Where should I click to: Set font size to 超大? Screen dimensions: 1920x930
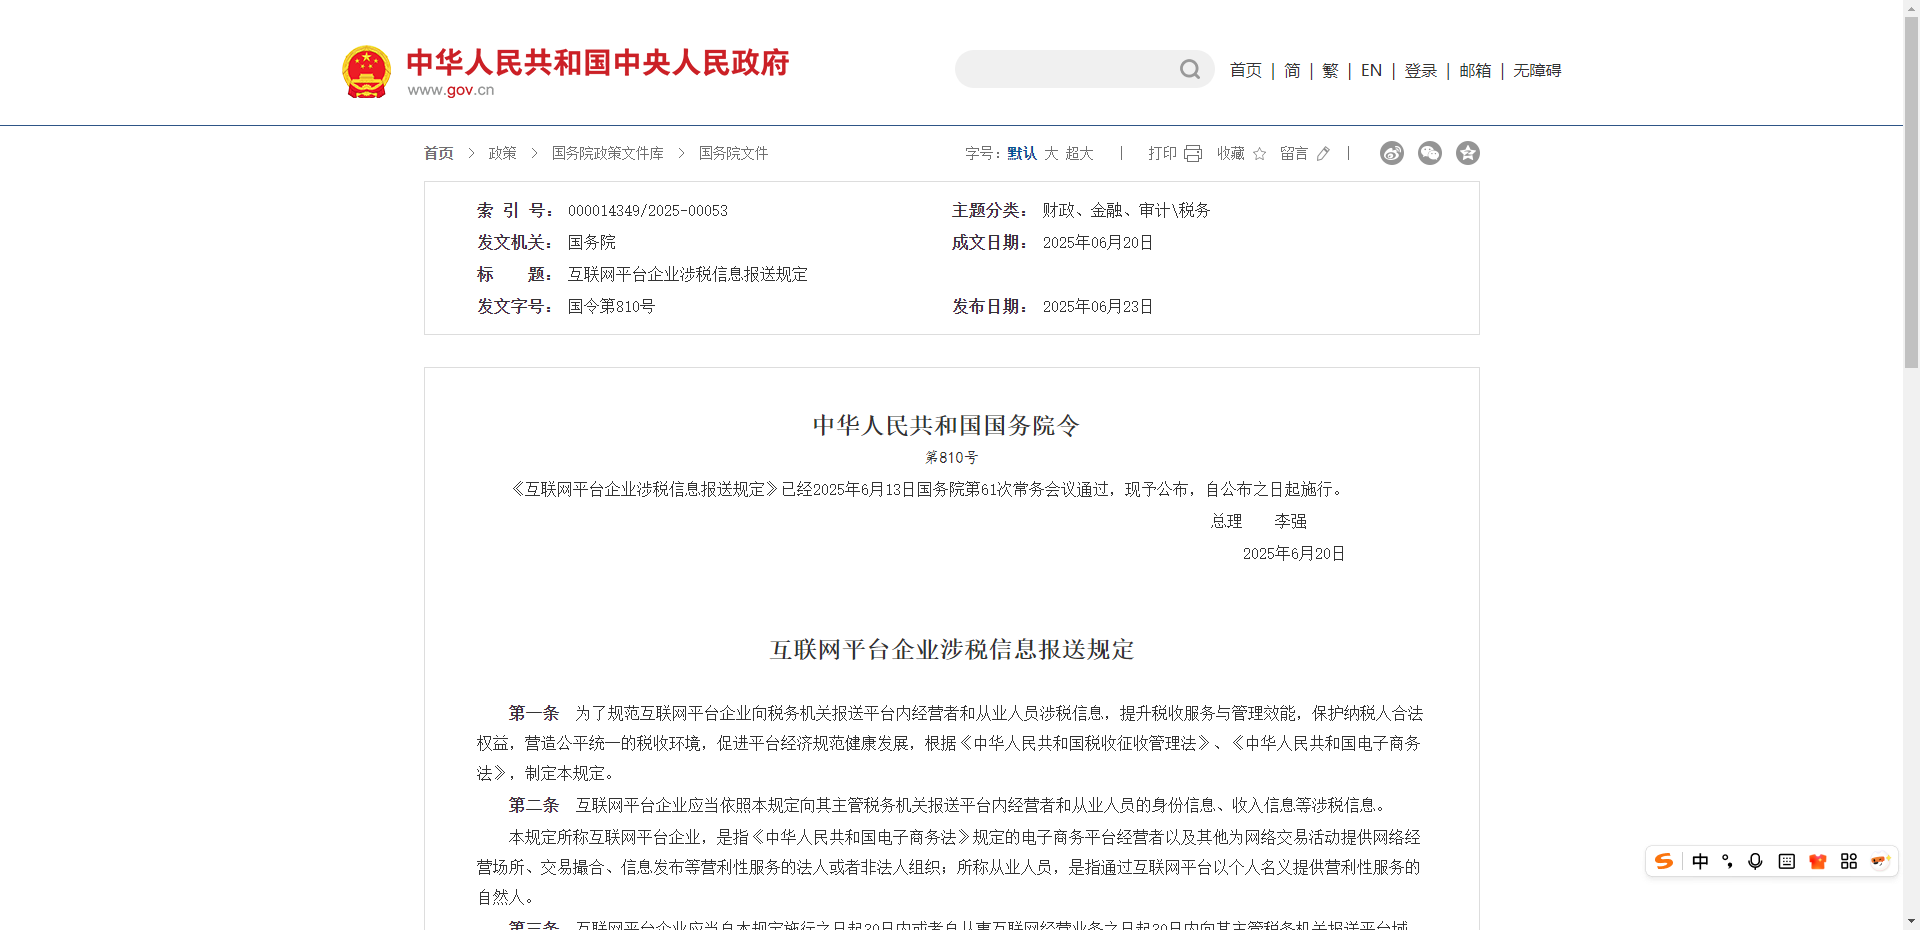1079,153
